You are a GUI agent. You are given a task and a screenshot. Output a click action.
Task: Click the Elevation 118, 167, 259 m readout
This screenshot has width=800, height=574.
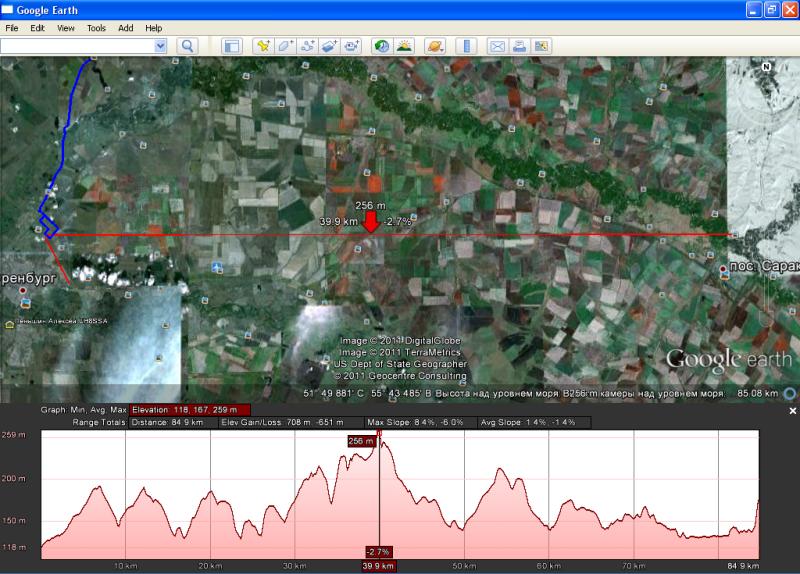pos(190,410)
